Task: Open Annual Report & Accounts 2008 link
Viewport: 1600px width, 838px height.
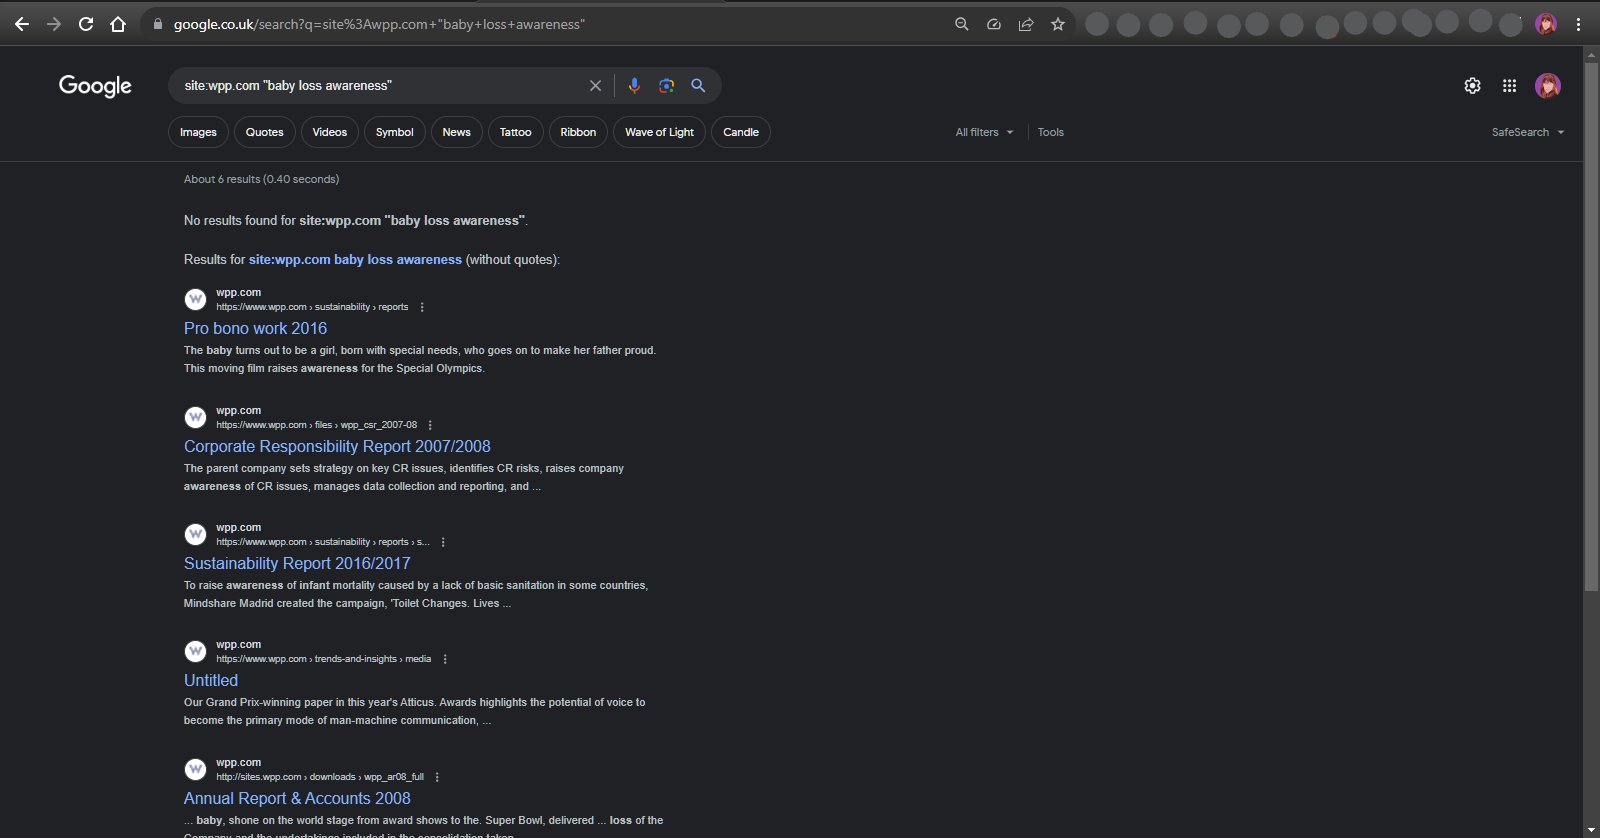Action: pyautogui.click(x=297, y=798)
